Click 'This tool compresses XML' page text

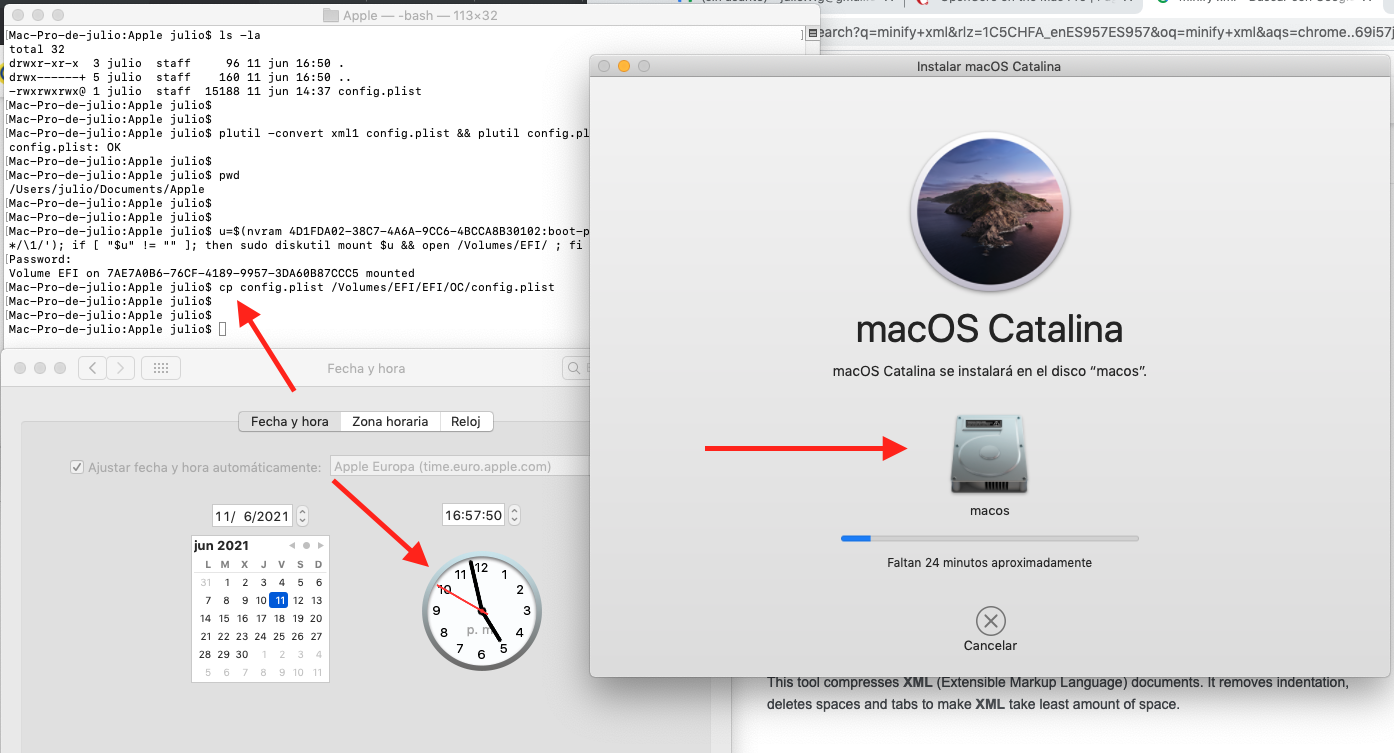click(x=1058, y=682)
